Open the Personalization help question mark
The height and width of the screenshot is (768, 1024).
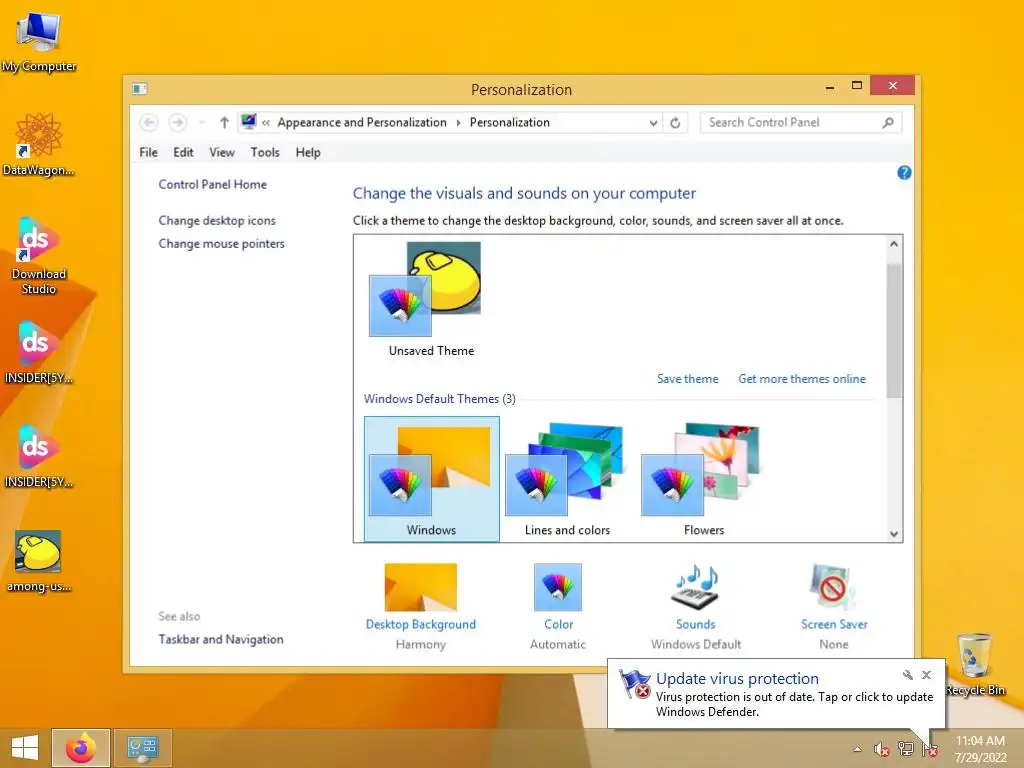904,172
